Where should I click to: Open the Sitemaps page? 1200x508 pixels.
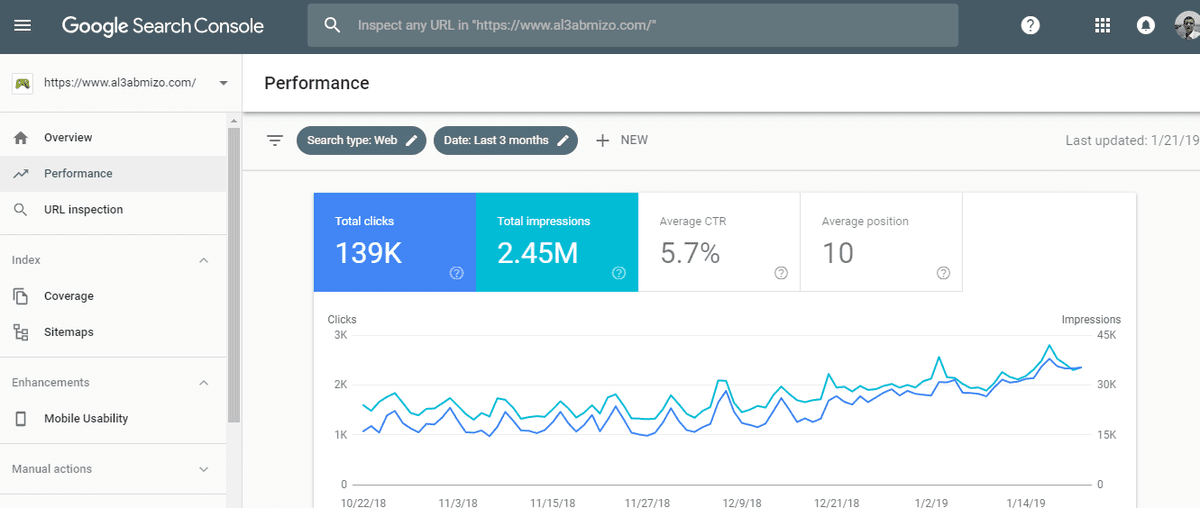click(x=68, y=332)
